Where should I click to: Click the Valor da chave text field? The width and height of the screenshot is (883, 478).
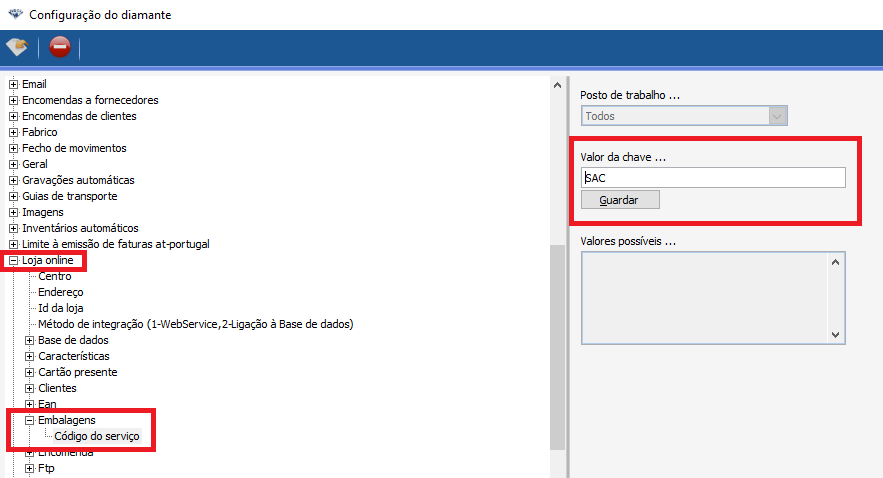(x=714, y=177)
